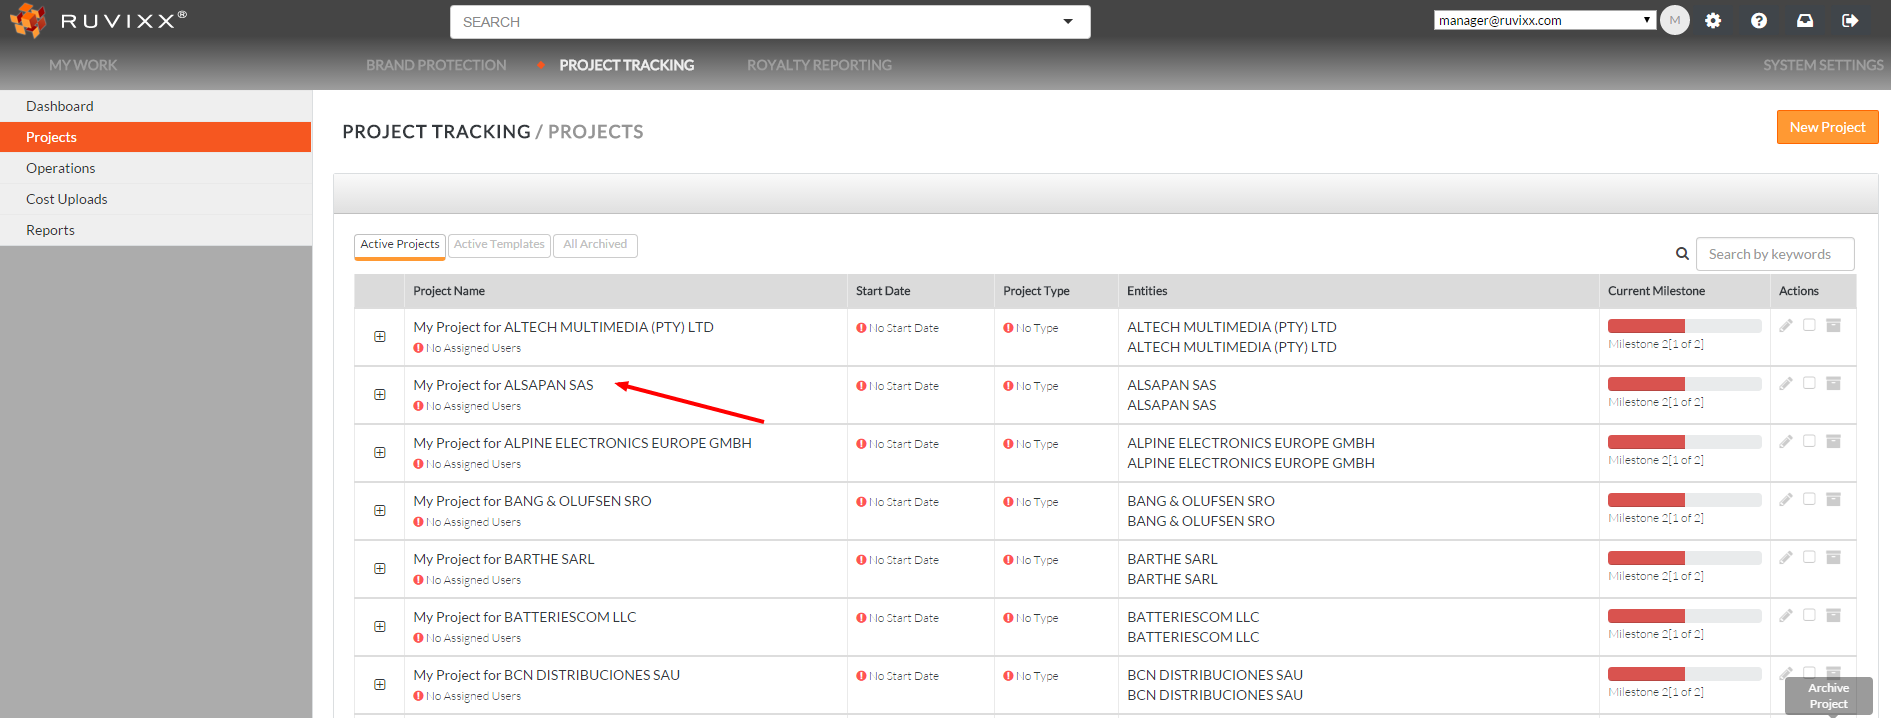Open the inbox tray icon in header
The height and width of the screenshot is (718, 1891).
[1805, 21]
